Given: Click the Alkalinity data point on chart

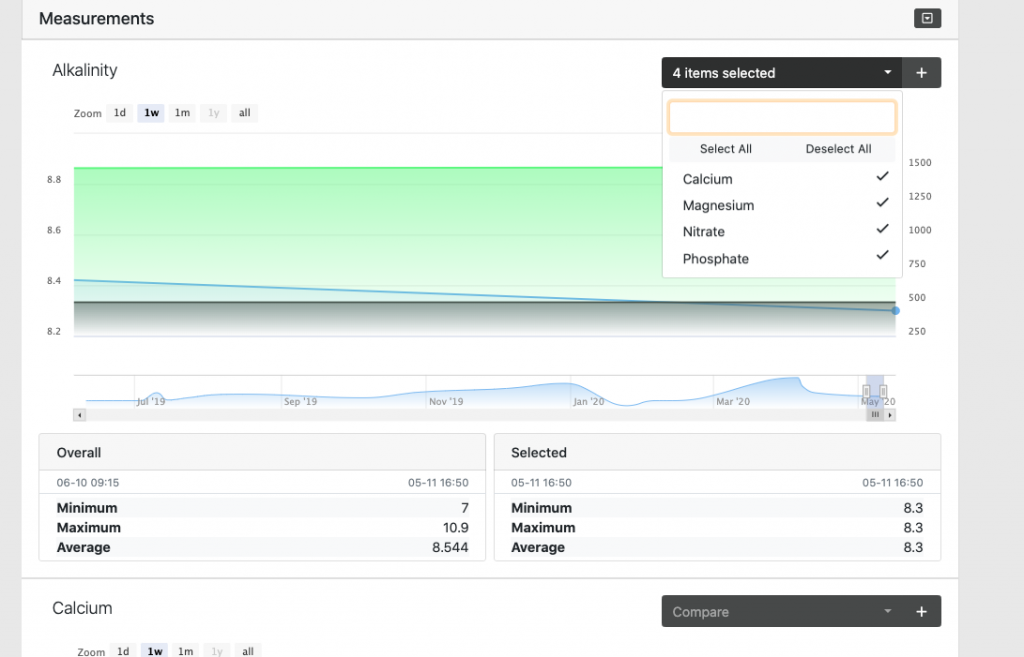Looking at the screenshot, I should (x=895, y=311).
